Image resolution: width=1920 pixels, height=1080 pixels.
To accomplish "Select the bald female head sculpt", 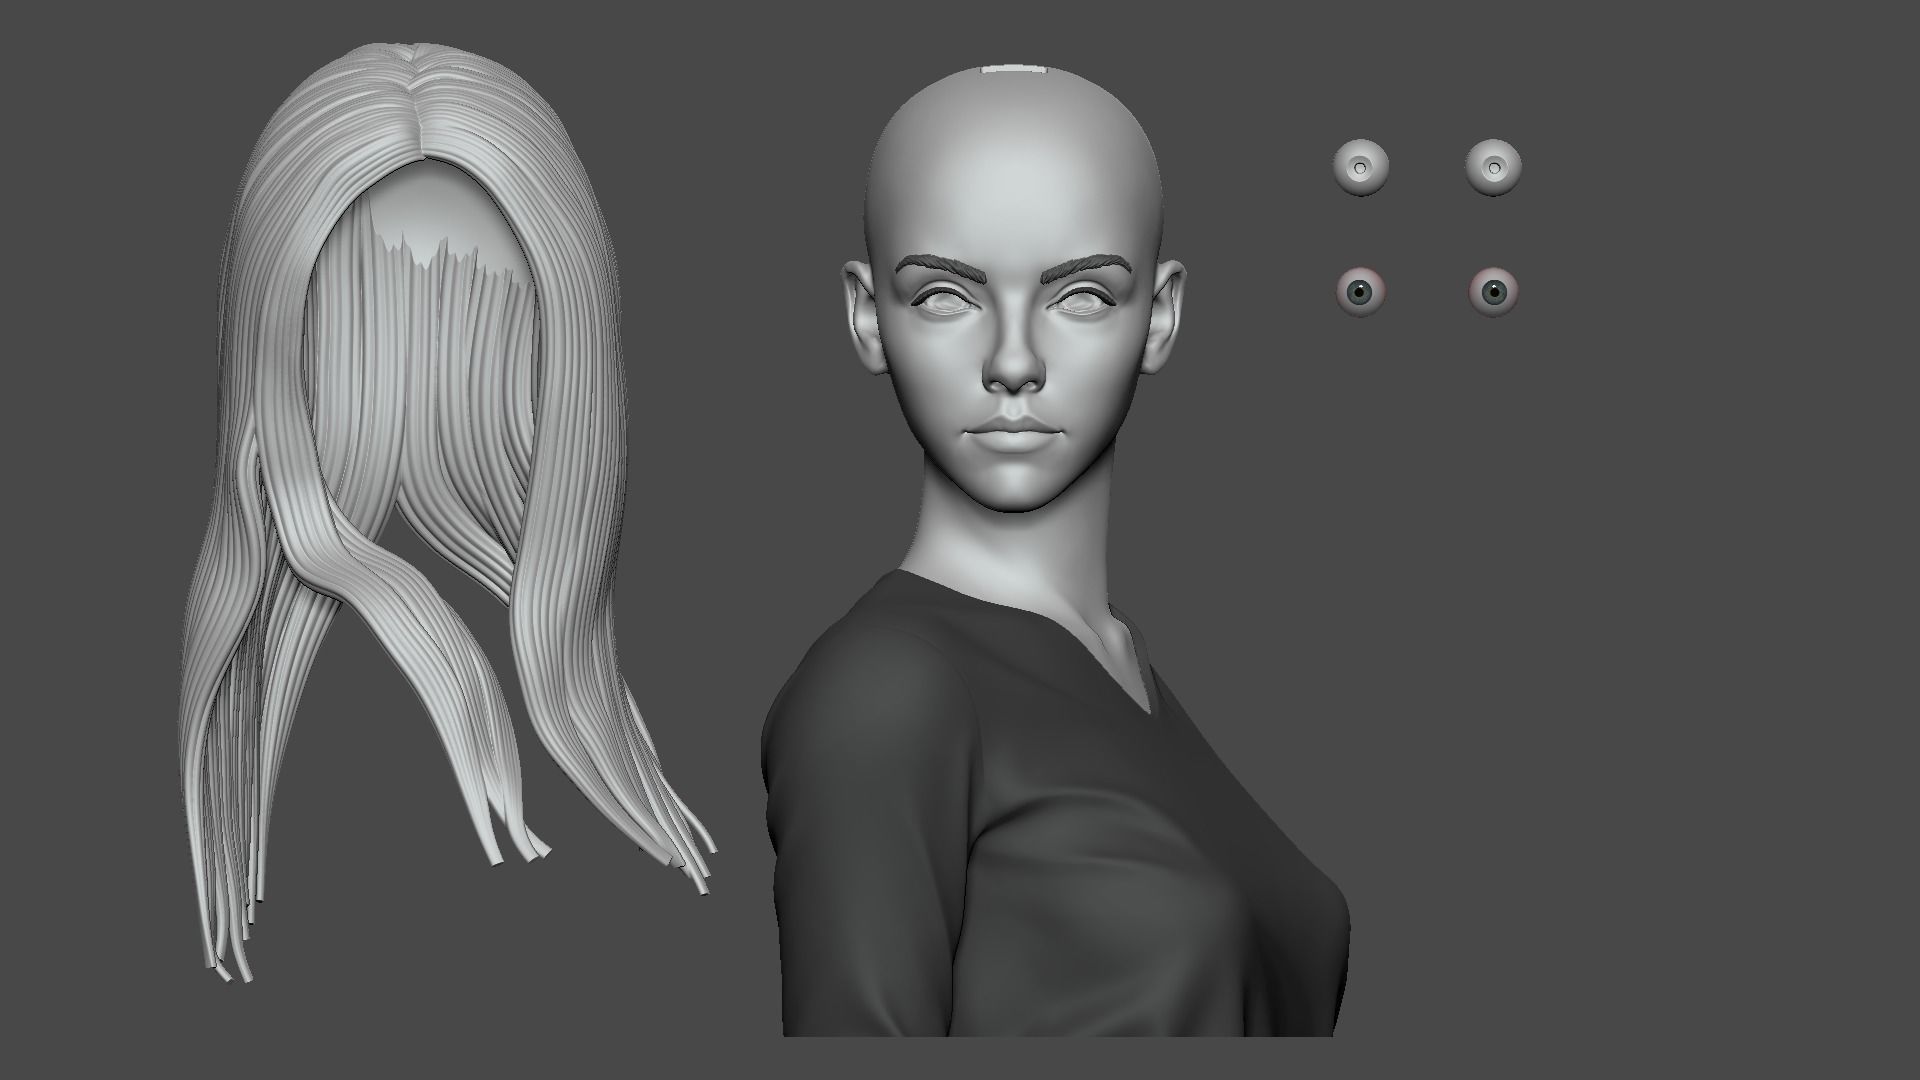I will click(1015, 290).
